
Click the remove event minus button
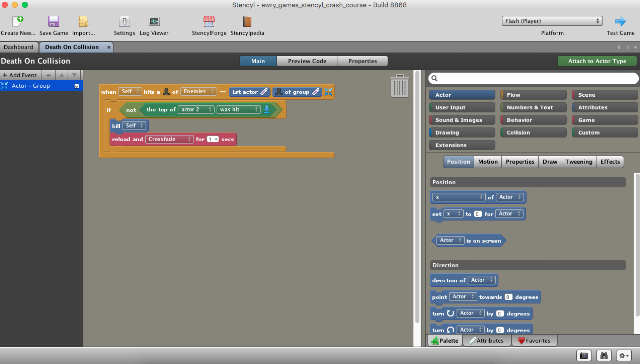49,75
